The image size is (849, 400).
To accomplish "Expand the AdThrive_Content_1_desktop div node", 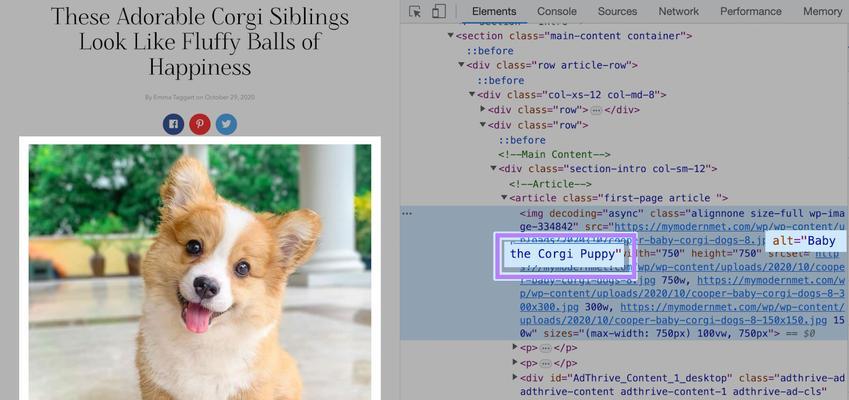I will pyautogui.click(x=515, y=377).
